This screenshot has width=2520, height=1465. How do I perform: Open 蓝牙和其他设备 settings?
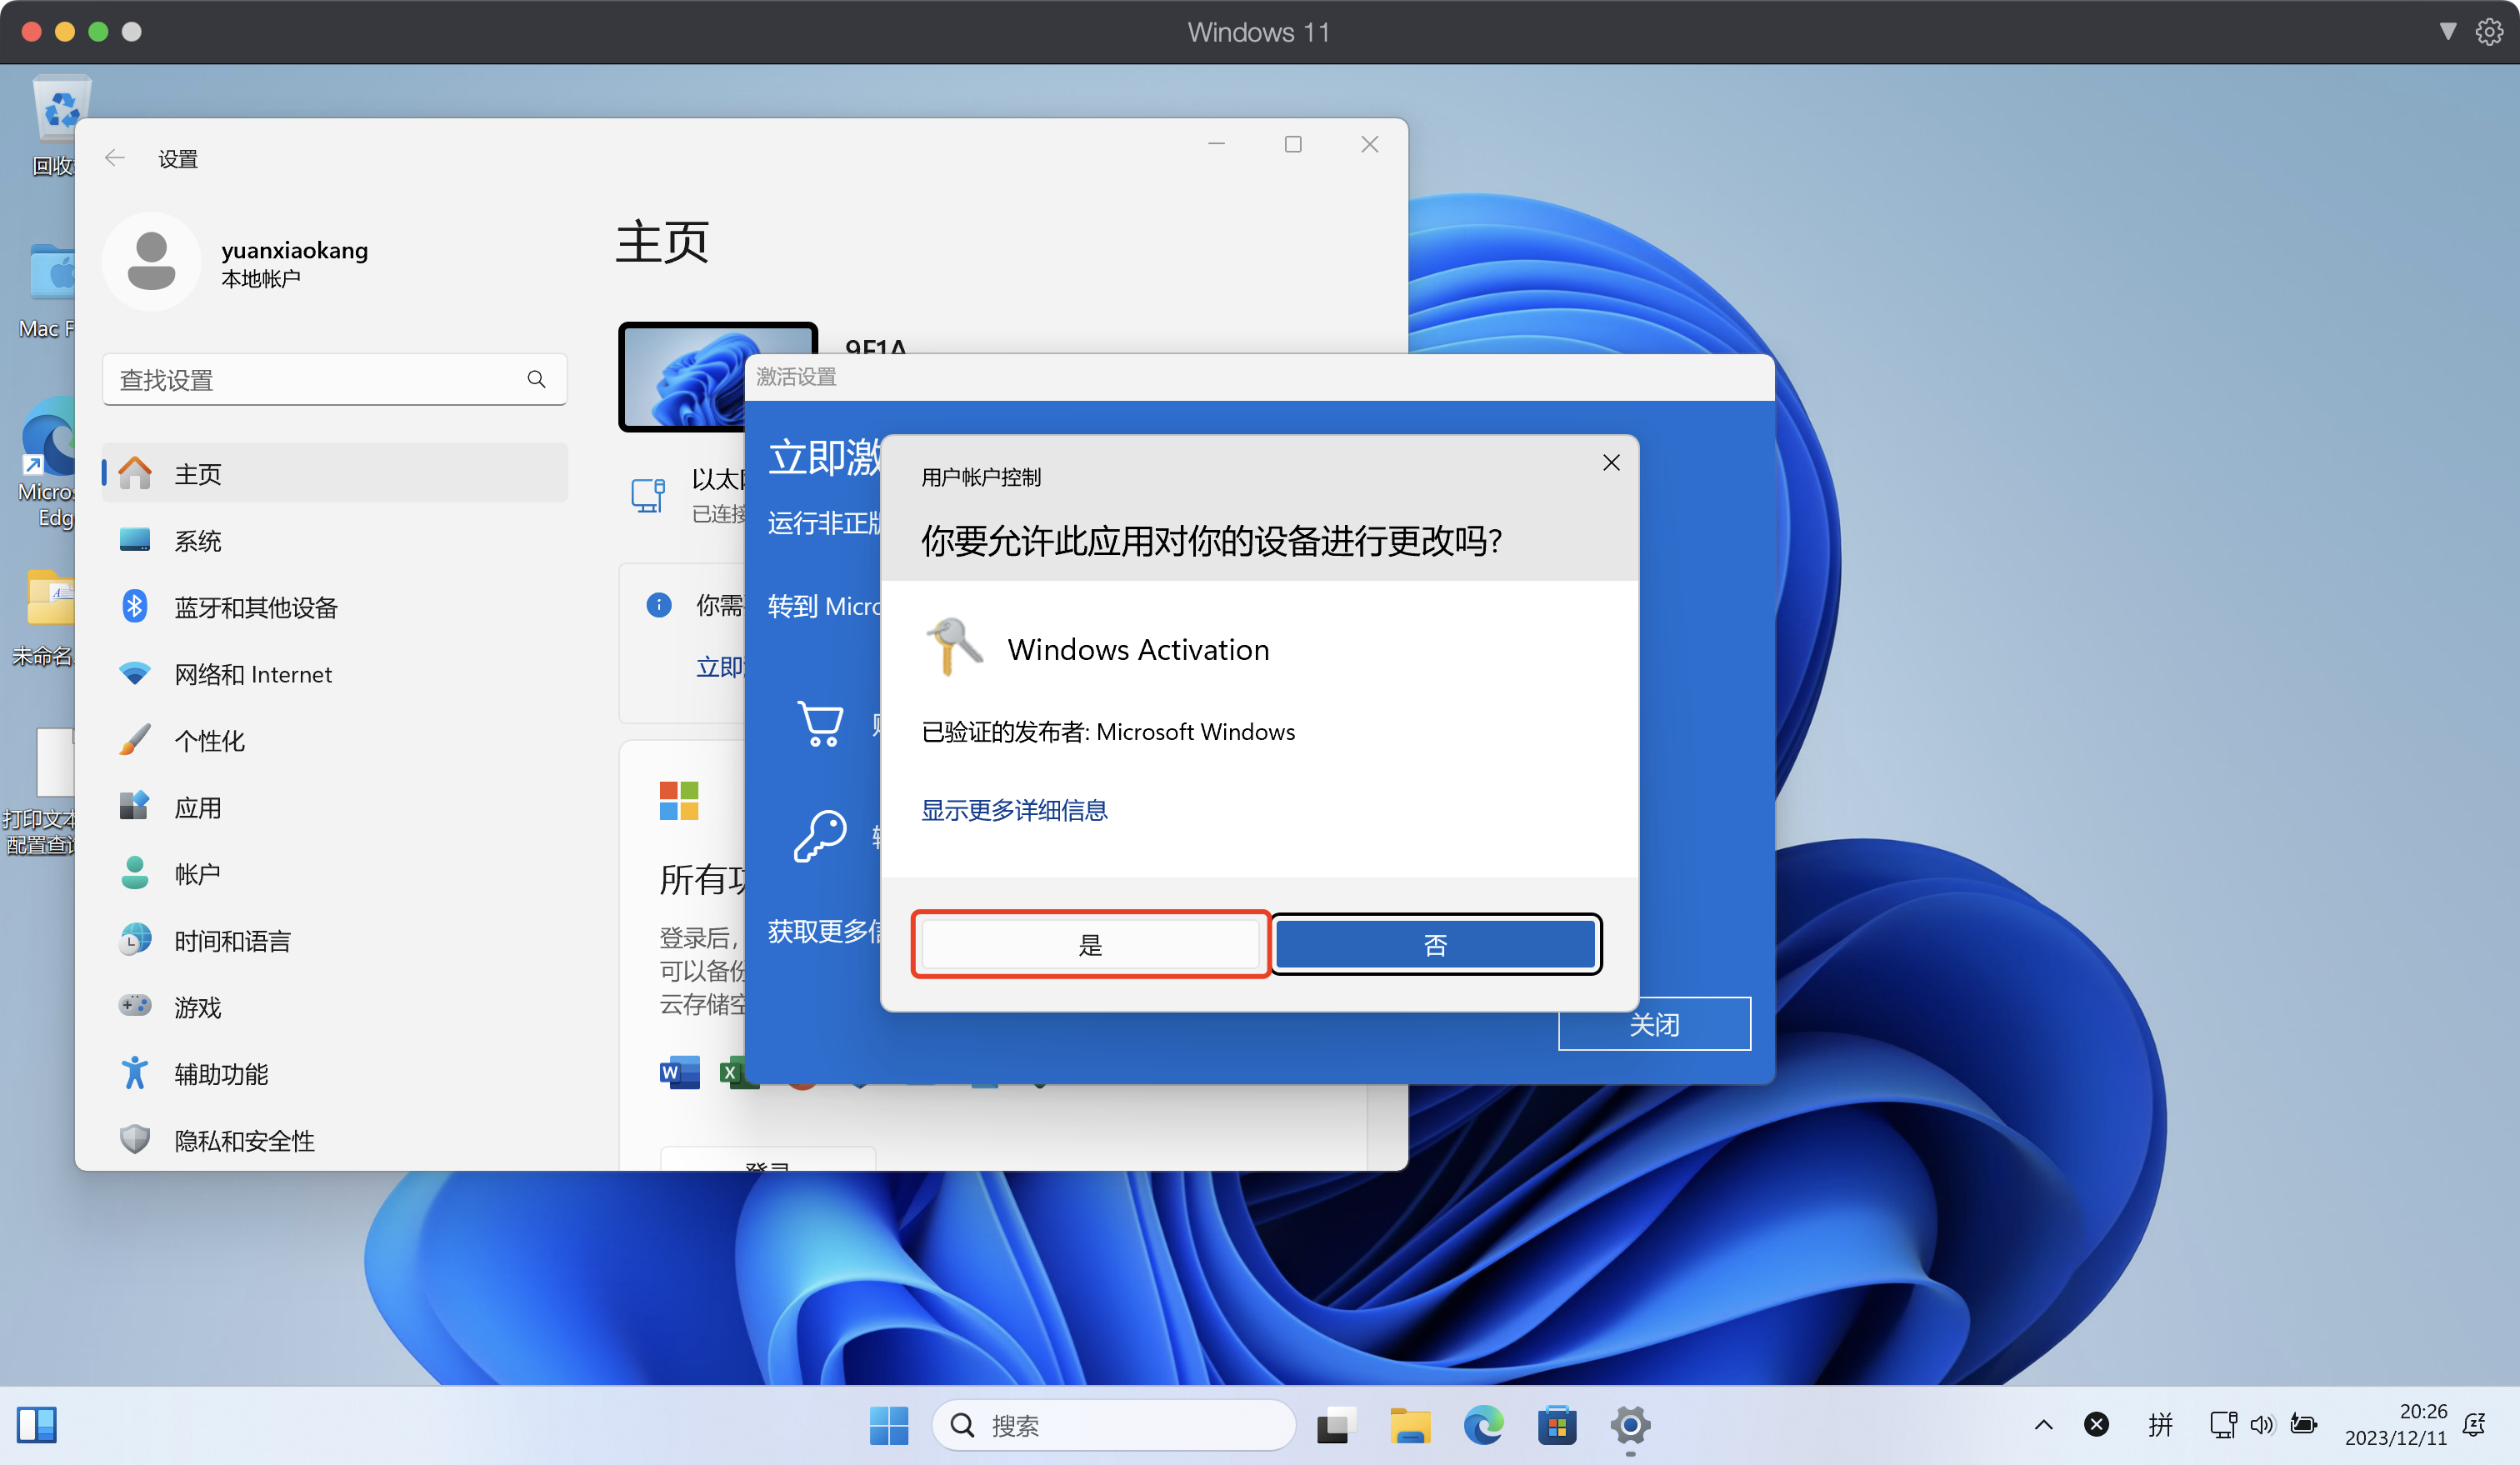pyautogui.click(x=335, y=607)
